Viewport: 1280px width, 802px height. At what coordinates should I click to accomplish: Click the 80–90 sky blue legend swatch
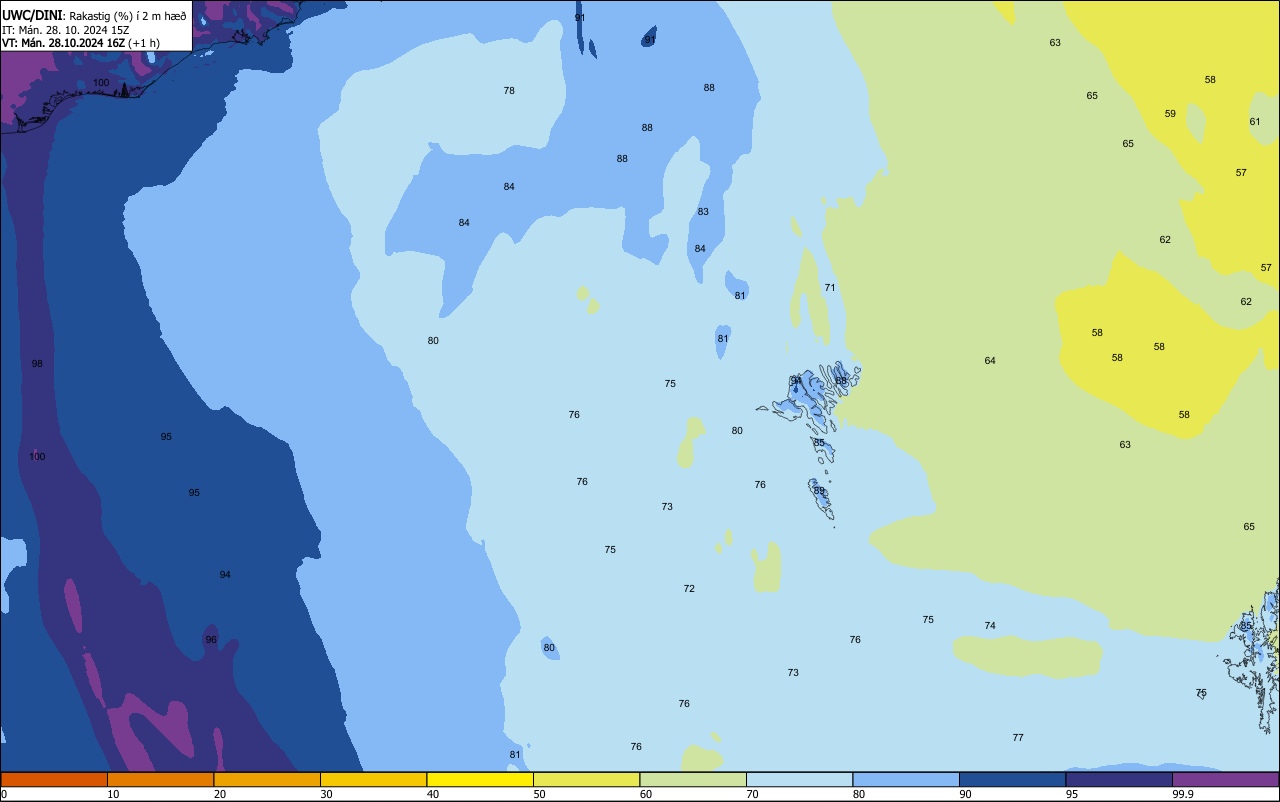click(x=906, y=779)
